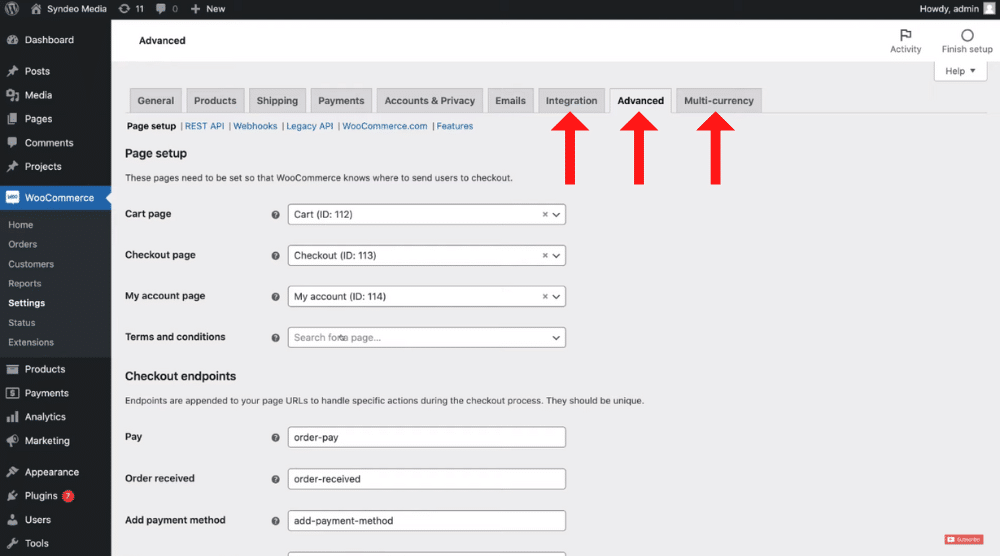Open the Emails tab
The image size is (1000, 556).
pos(510,101)
